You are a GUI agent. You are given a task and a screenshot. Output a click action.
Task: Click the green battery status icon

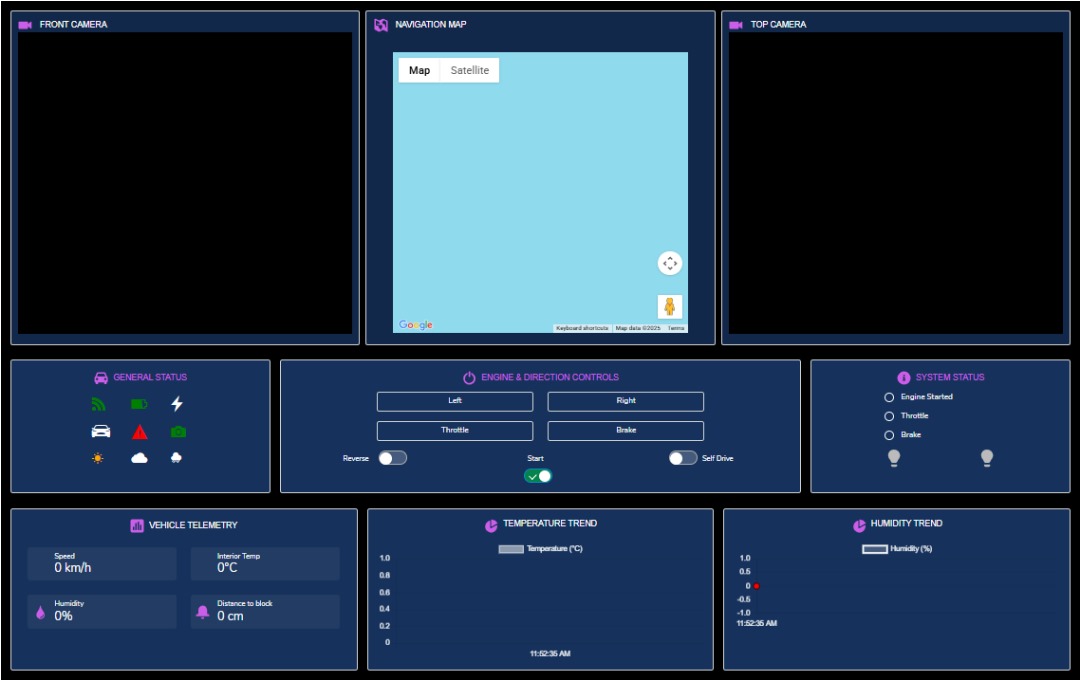139,405
